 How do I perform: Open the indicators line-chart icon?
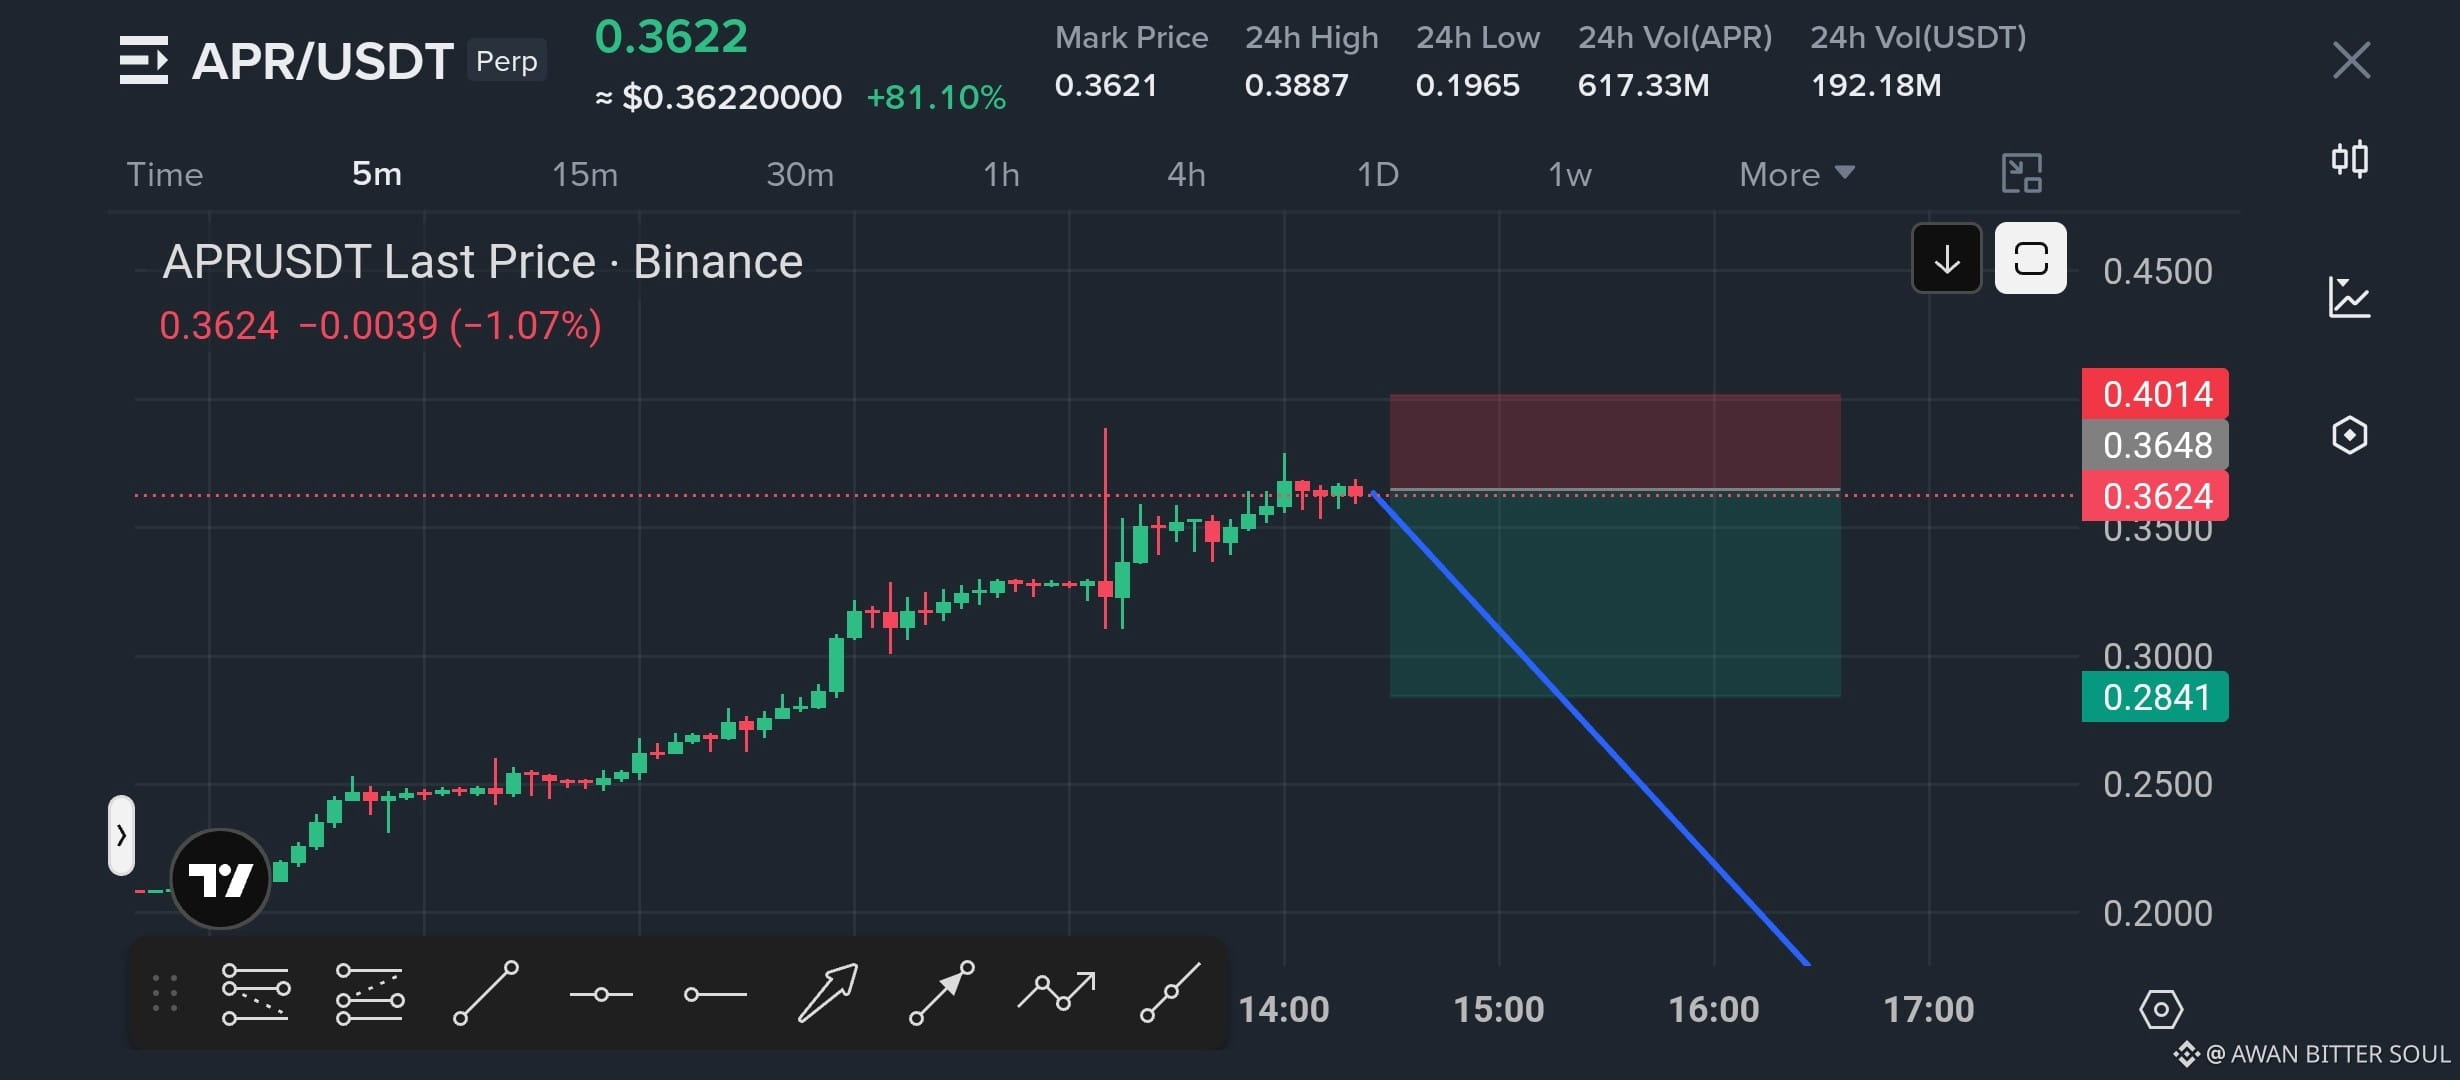tap(2349, 297)
